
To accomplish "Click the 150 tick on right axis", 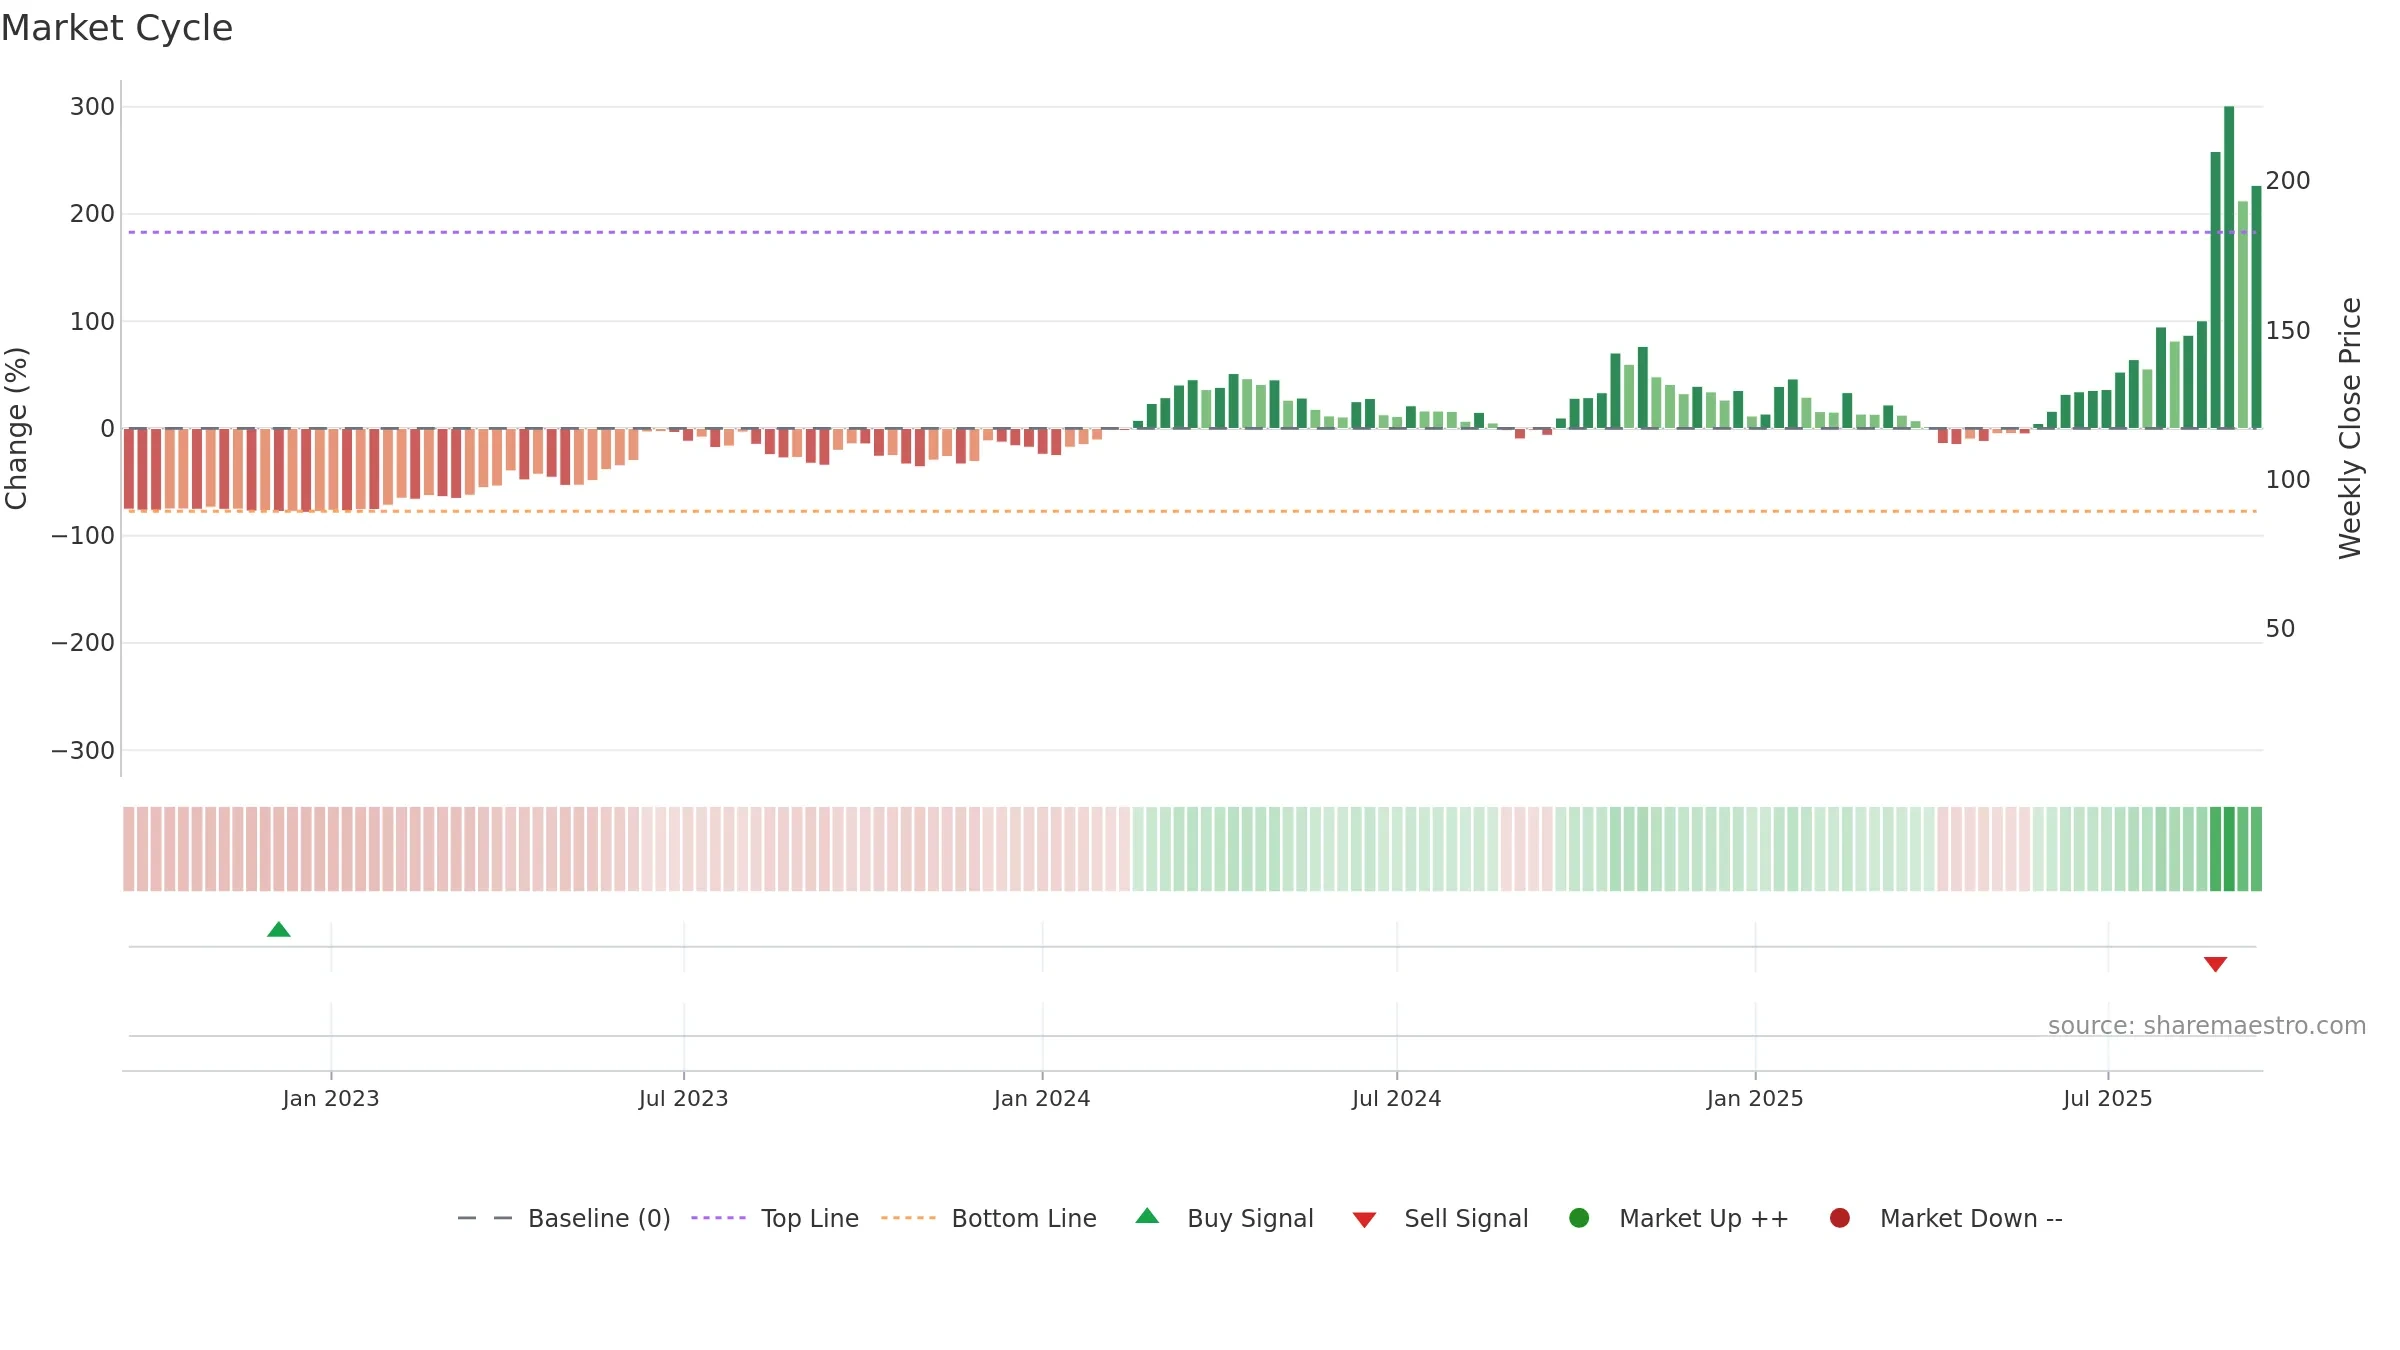I will (2288, 331).
